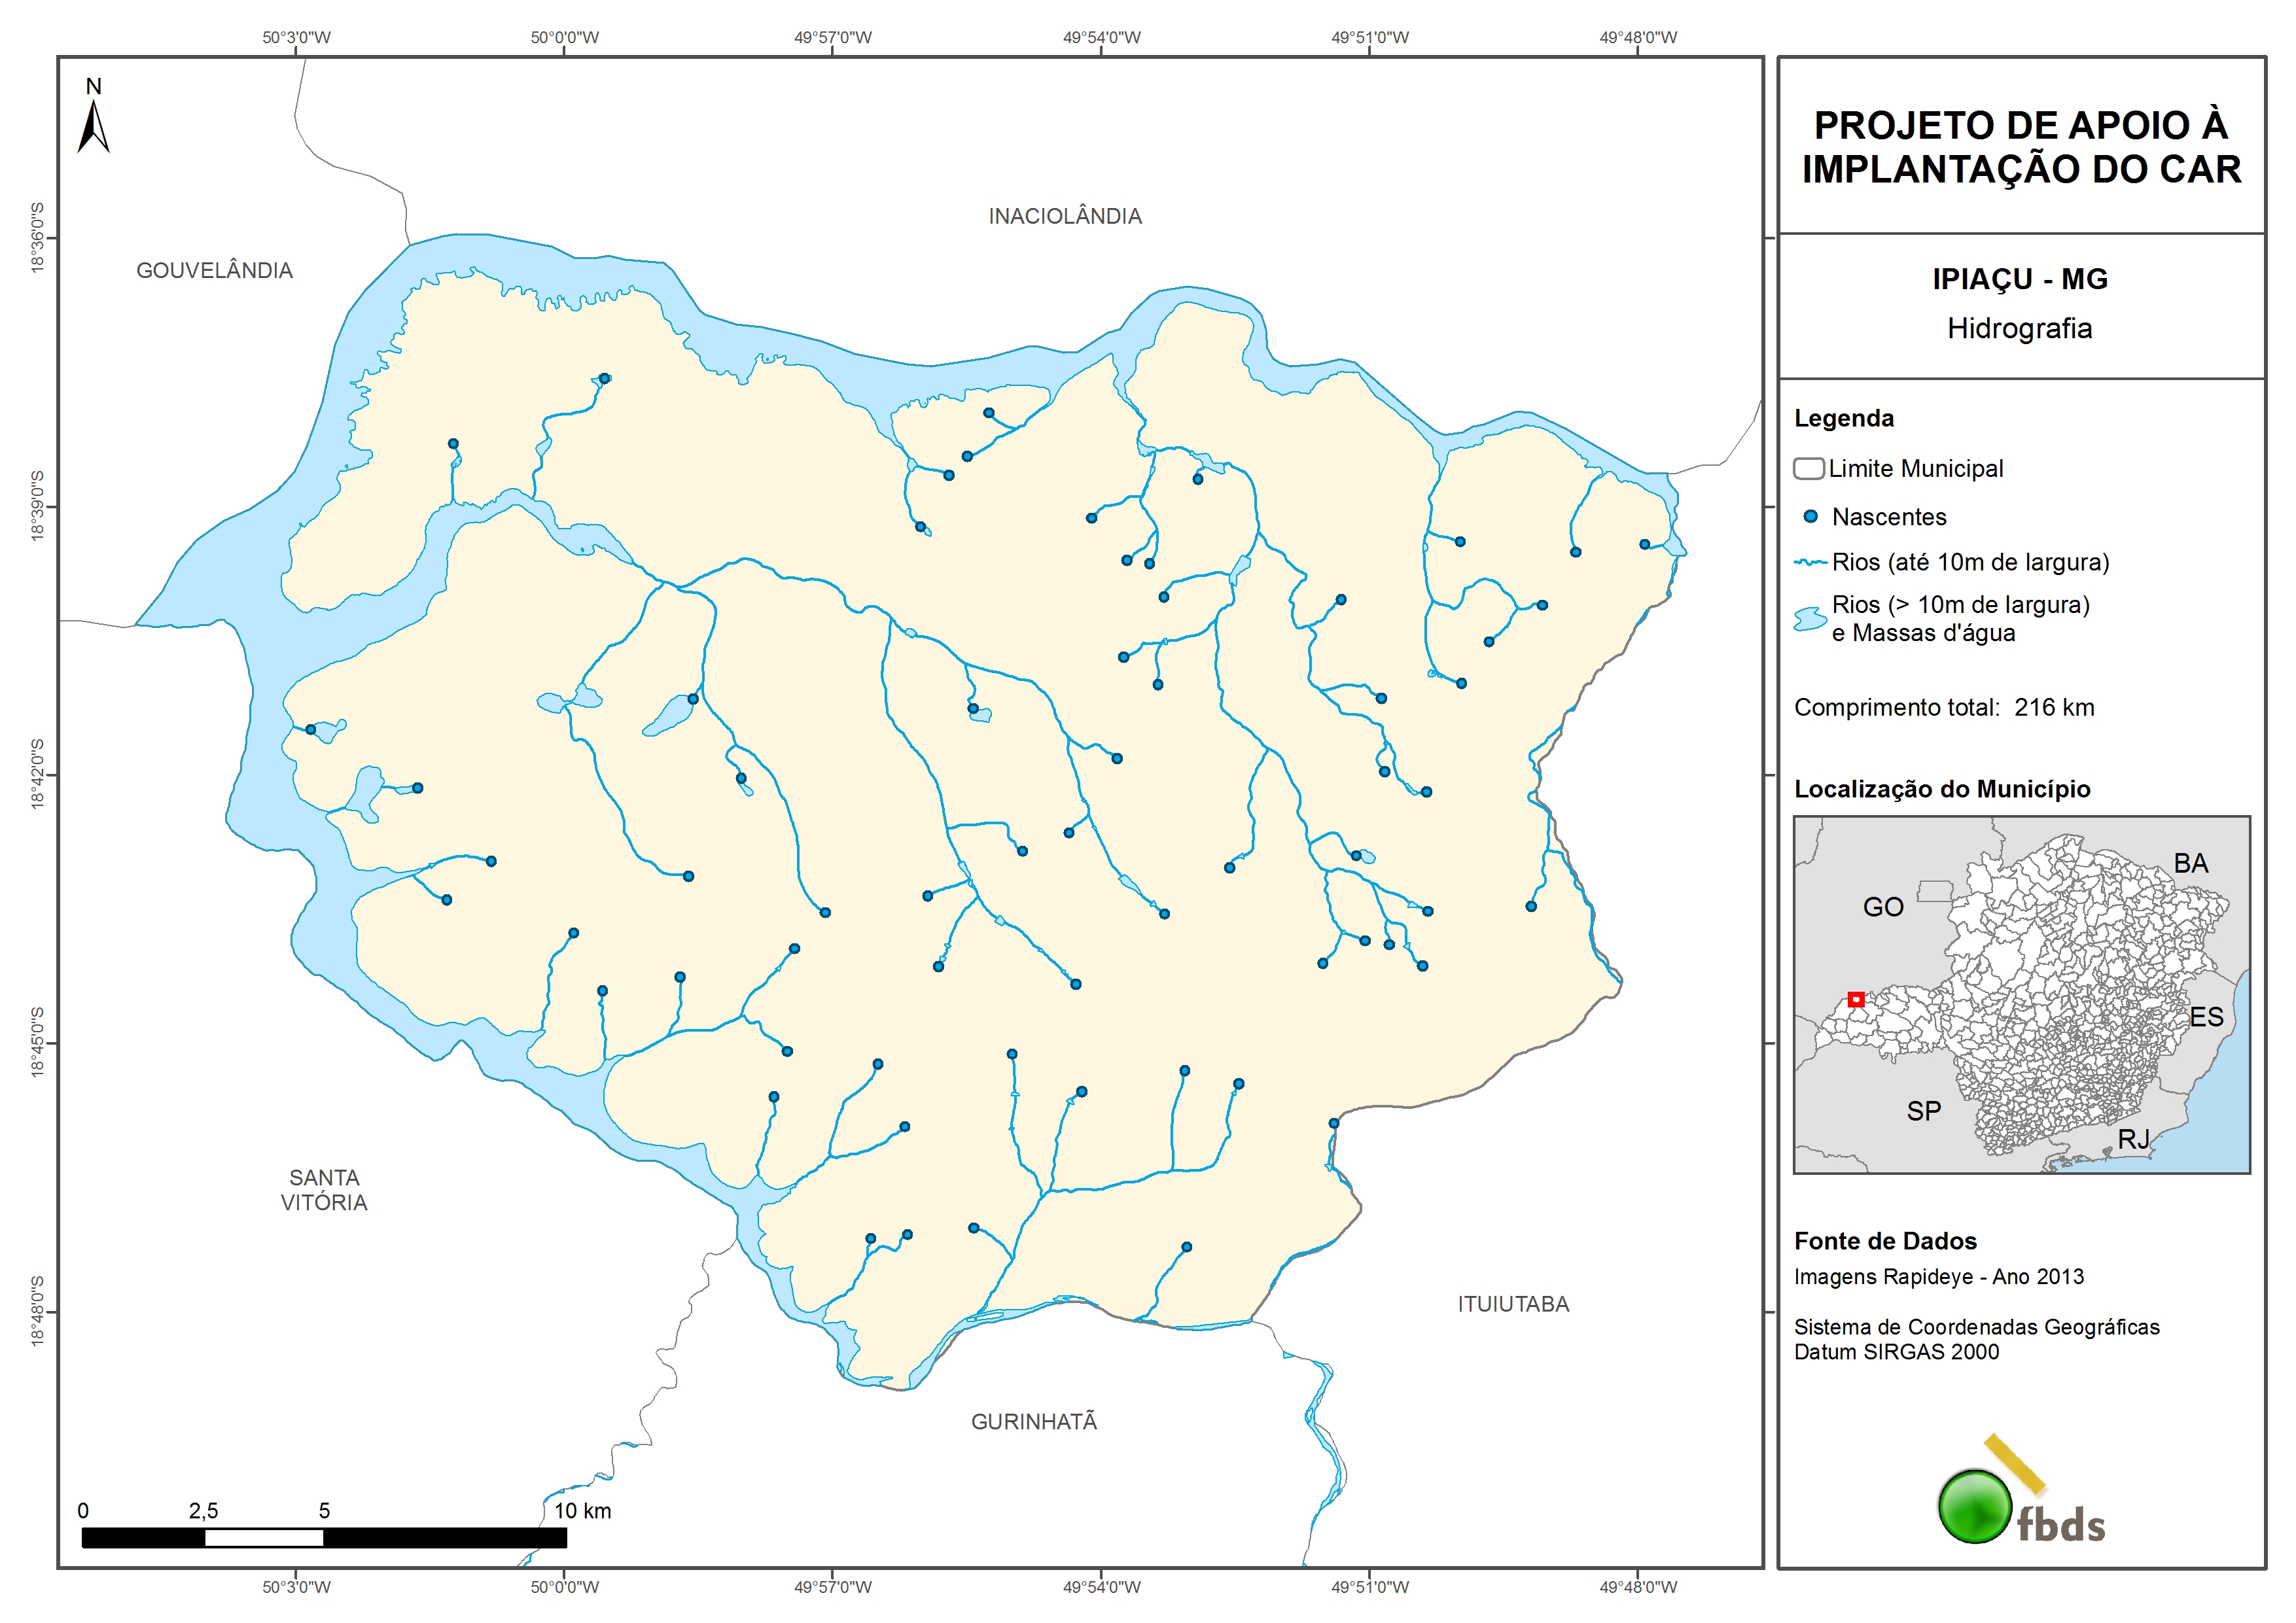Click the SANTA VITÓRIA municipality label
Image resolution: width=2296 pixels, height=1623 pixels.
[324, 1190]
